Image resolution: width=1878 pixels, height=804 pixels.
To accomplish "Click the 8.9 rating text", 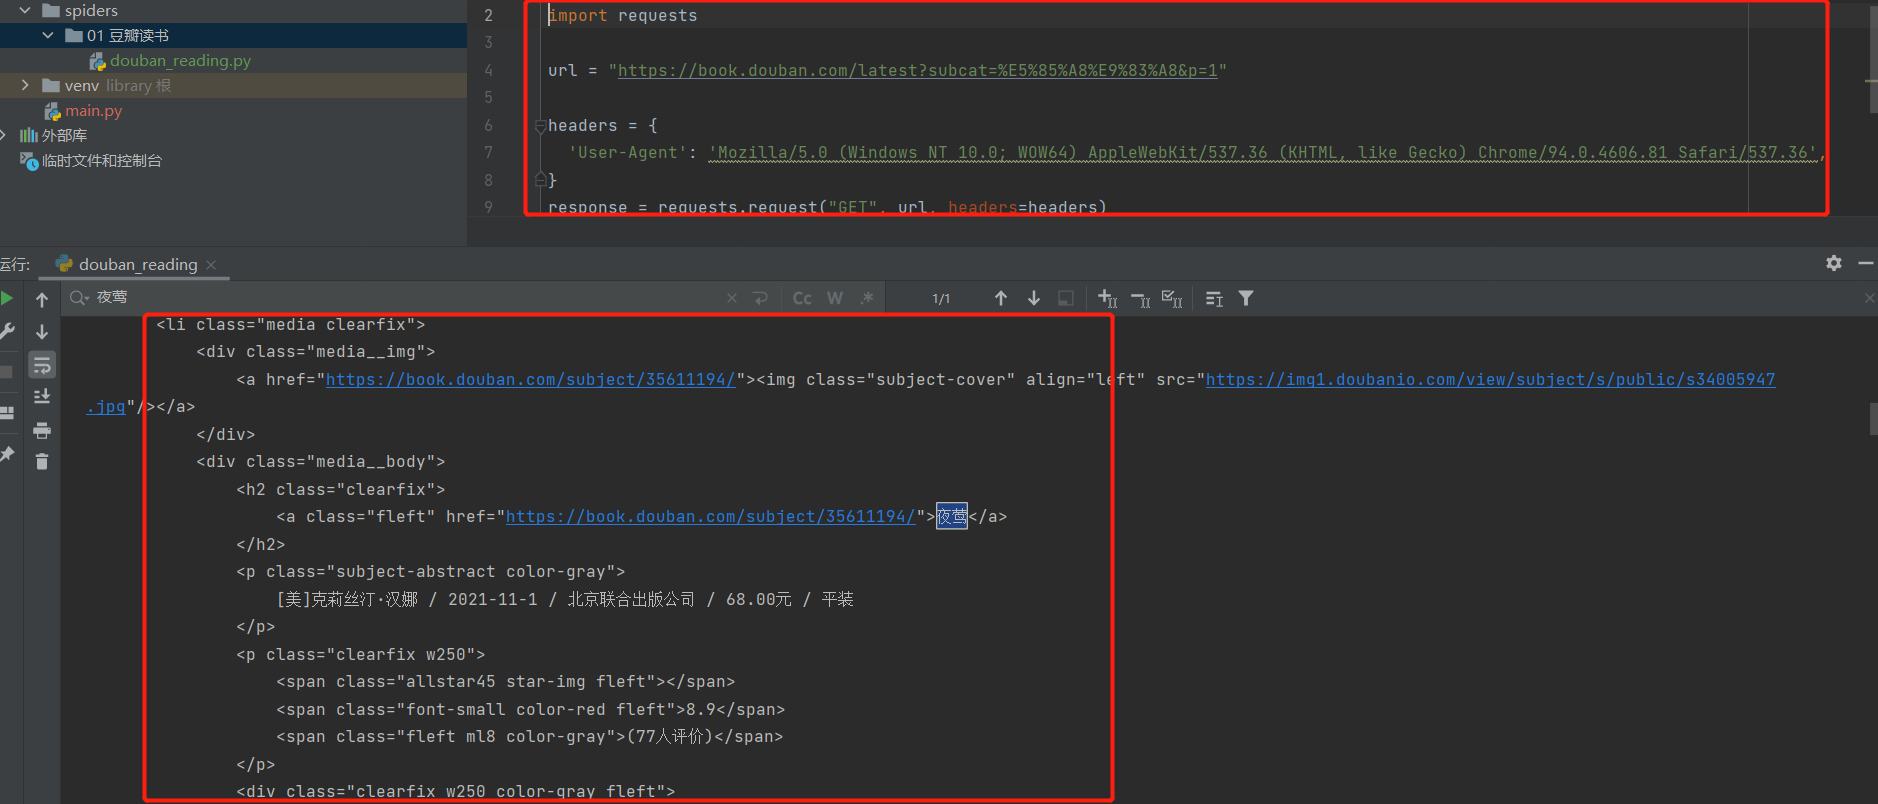I will point(701,709).
